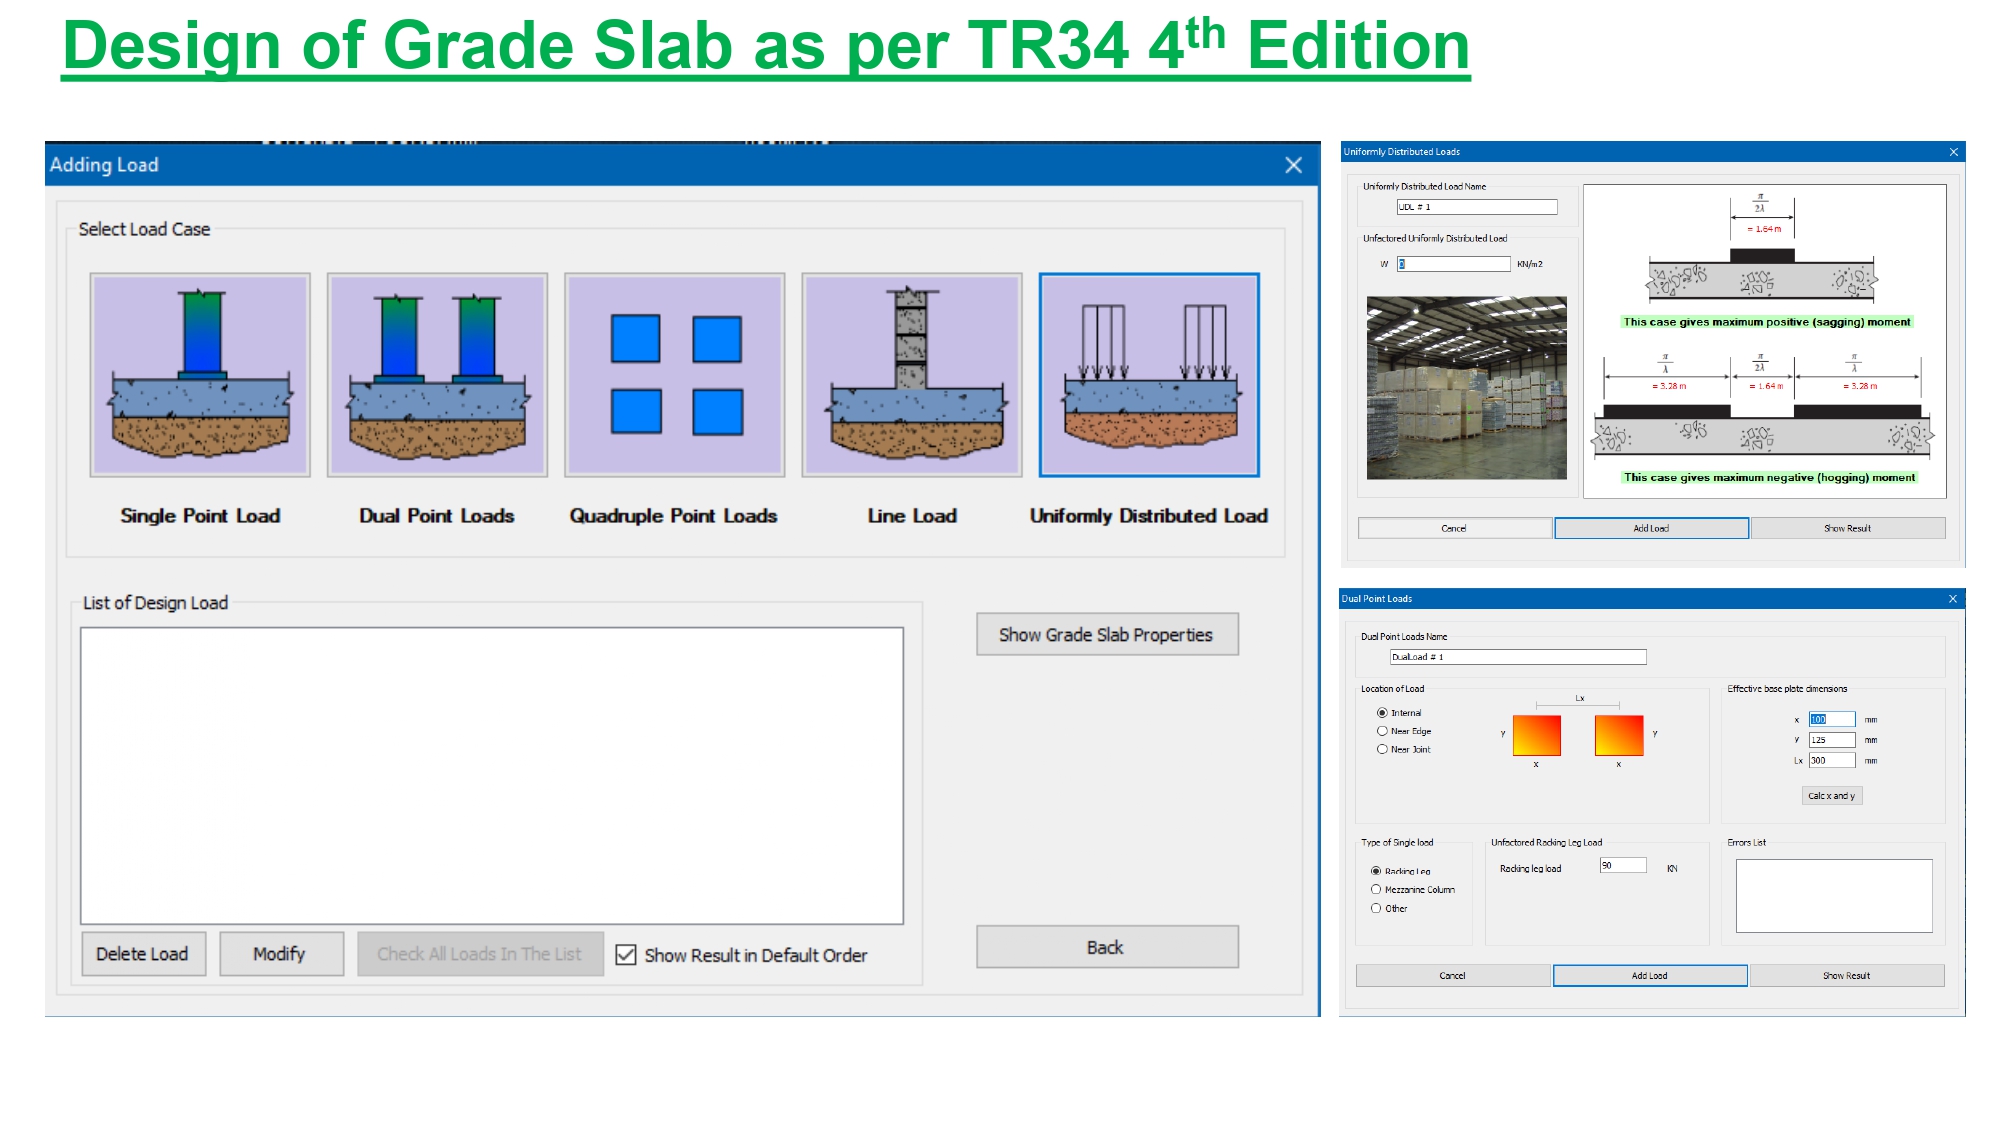Viewport: 2000px width, 1125px height.
Task: Choose the Uniformly Distributed Load icon
Action: pos(1149,375)
